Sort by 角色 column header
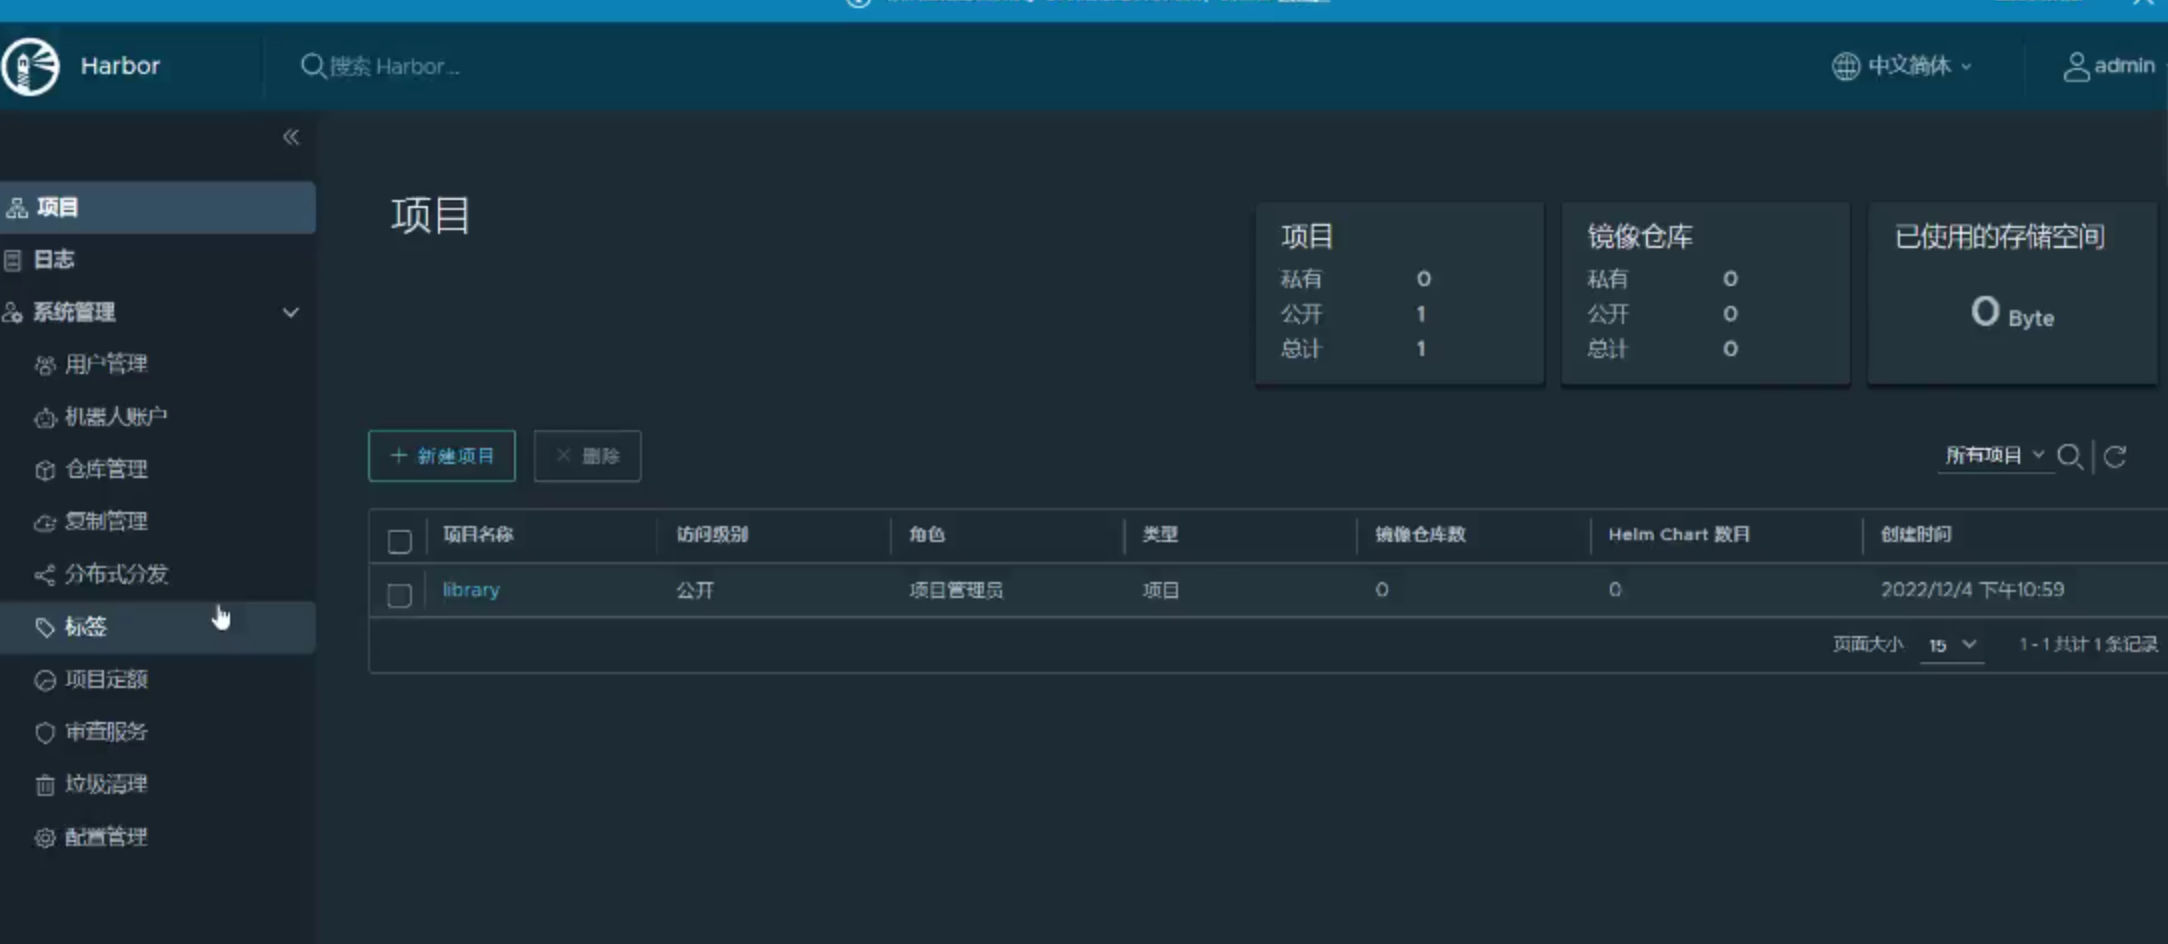Image resolution: width=2168 pixels, height=944 pixels. (927, 534)
